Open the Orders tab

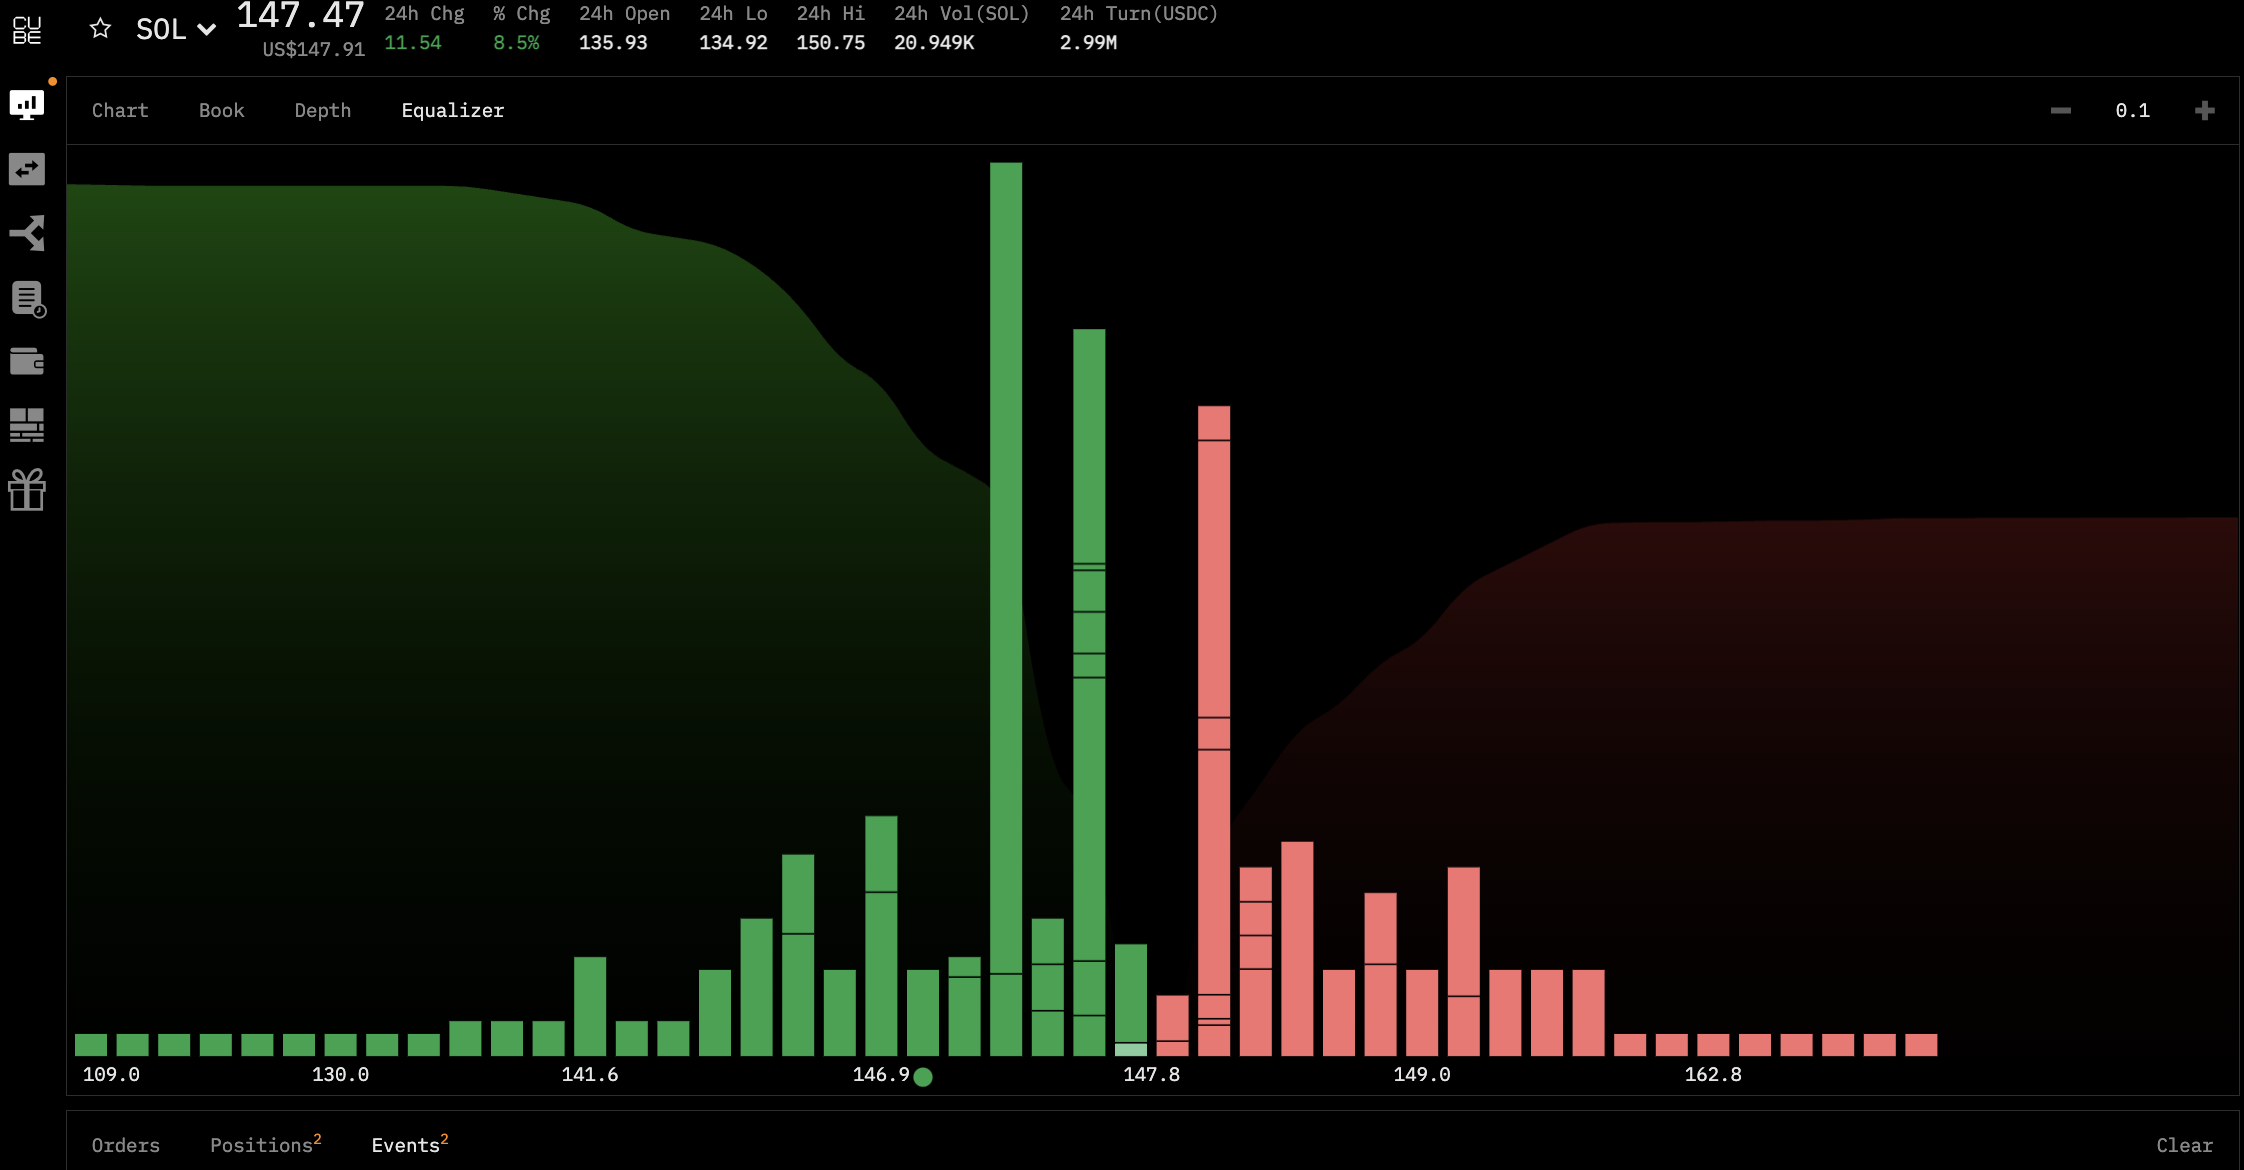(x=125, y=1145)
